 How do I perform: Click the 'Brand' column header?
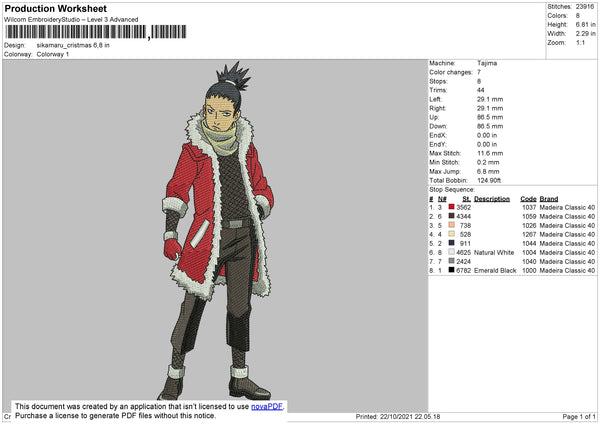[549, 199]
